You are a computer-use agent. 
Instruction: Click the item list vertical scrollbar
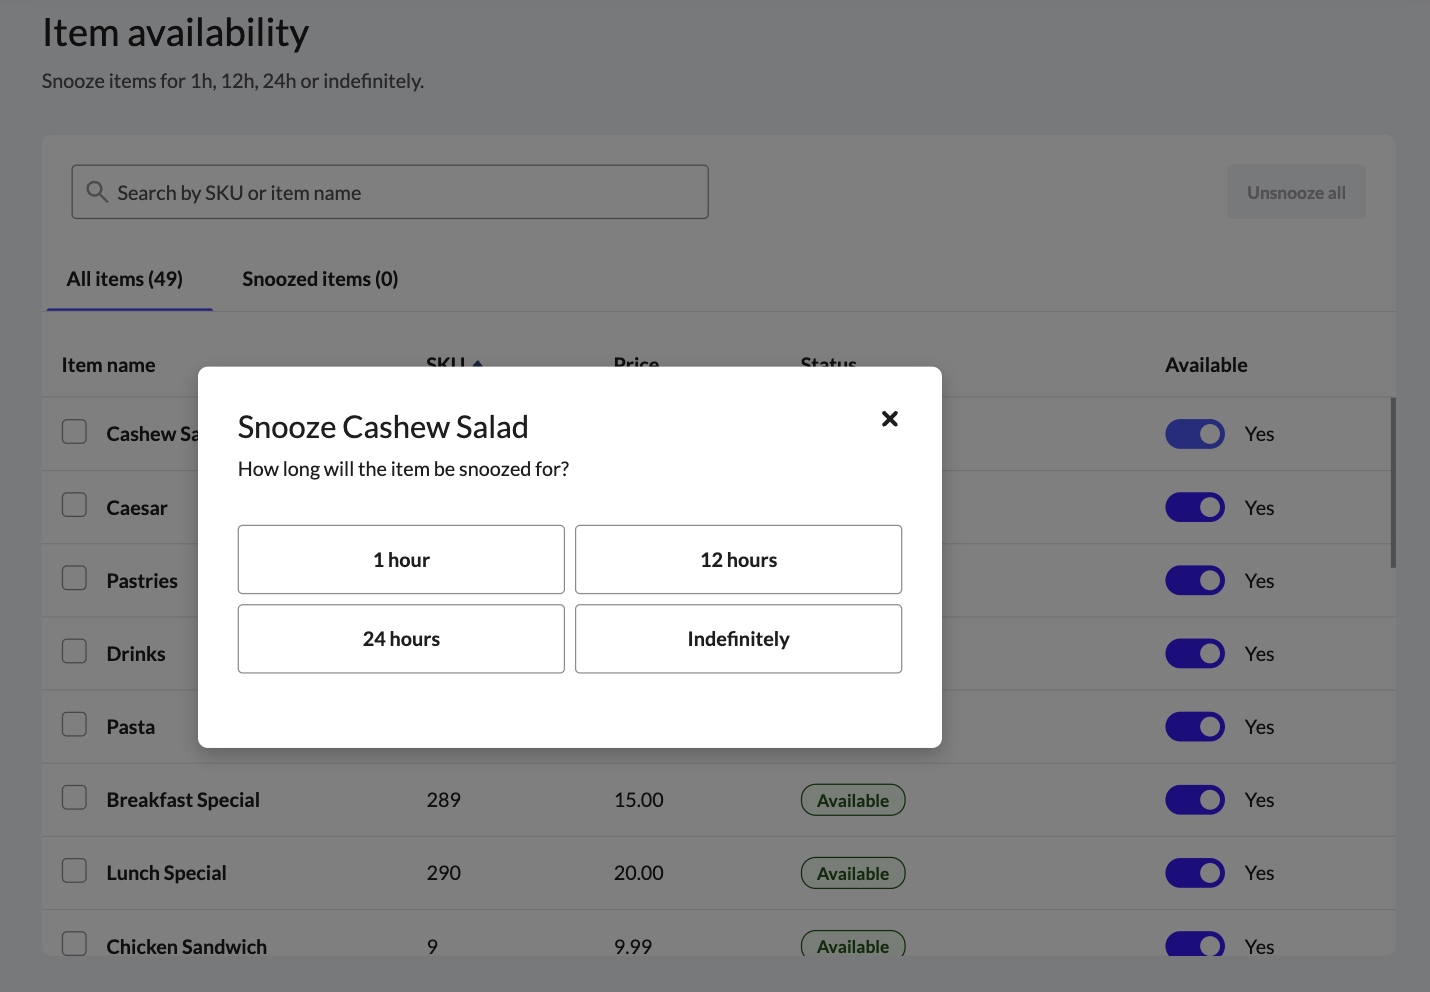[x=1392, y=483]
